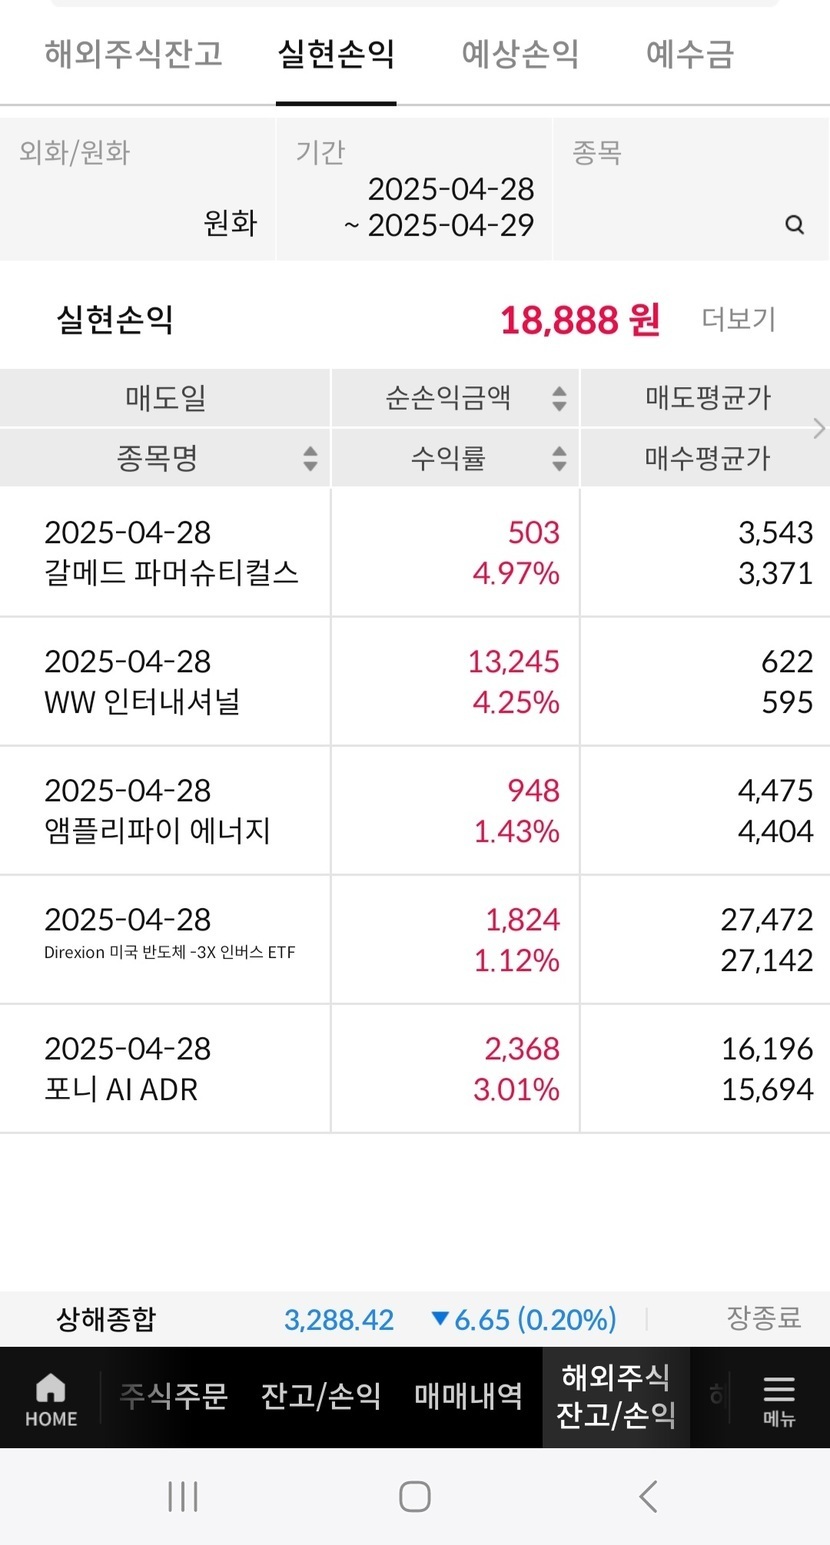Viewport: 830px width, 1545px height.
Task: Sort by 수익률 using sort arrows
Action: [559, 459]
